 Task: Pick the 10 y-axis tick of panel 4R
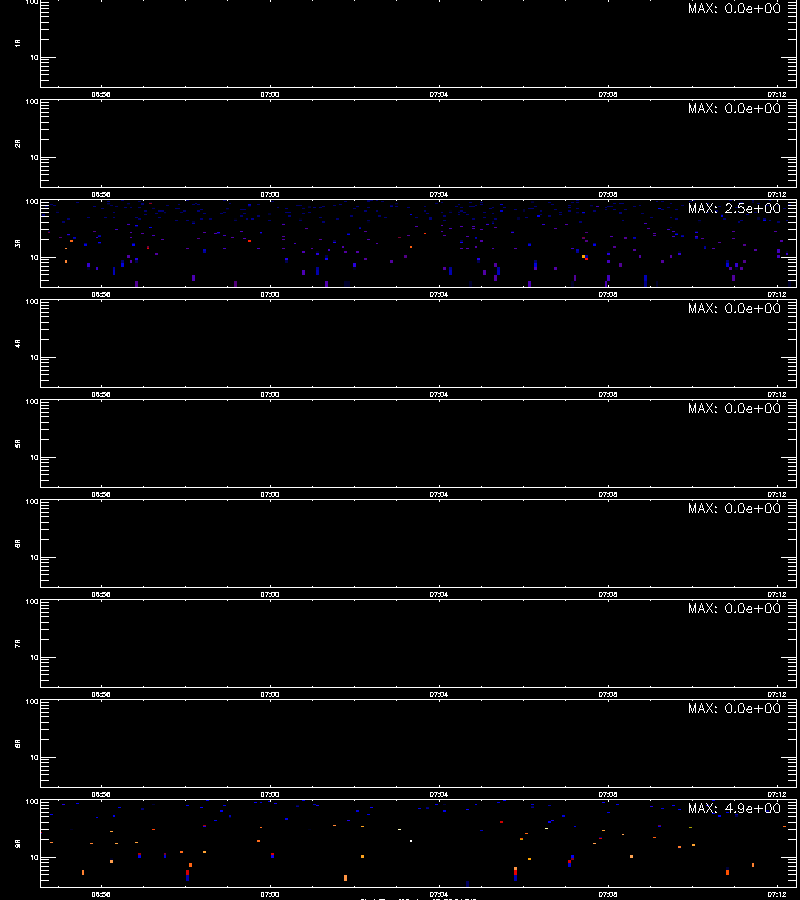click(34, 358)
